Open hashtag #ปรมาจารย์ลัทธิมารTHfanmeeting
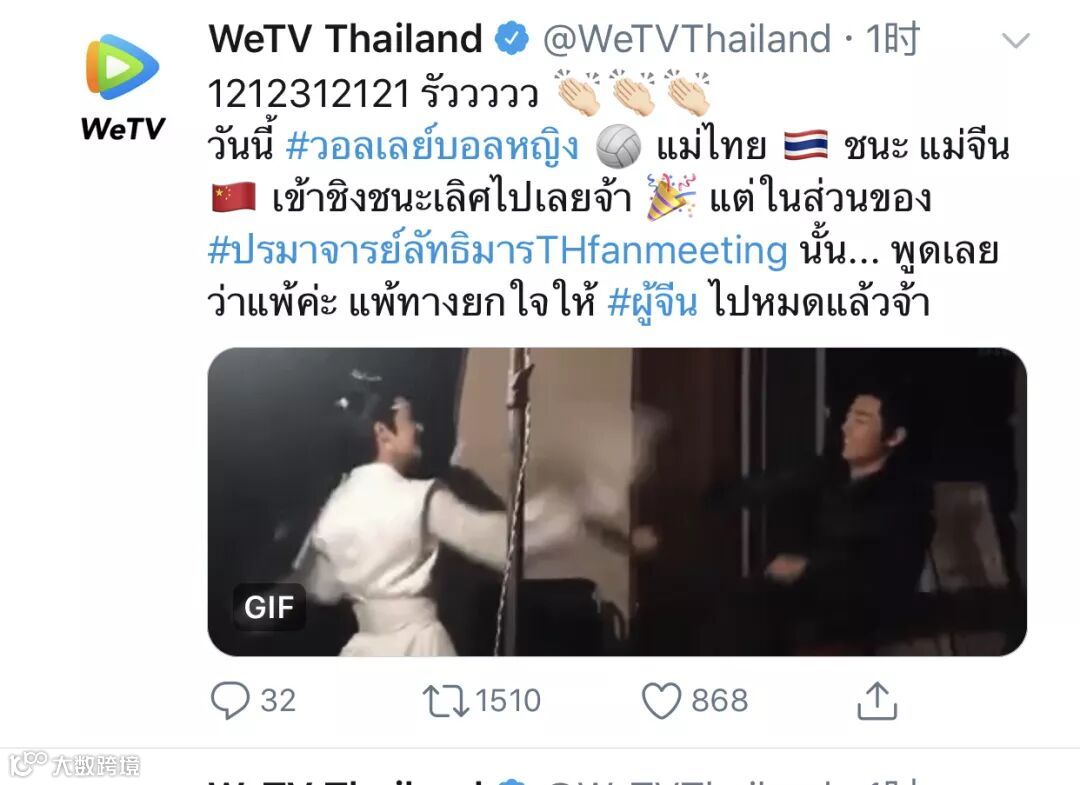This screenshot has height=785, width=1080. 497,251
